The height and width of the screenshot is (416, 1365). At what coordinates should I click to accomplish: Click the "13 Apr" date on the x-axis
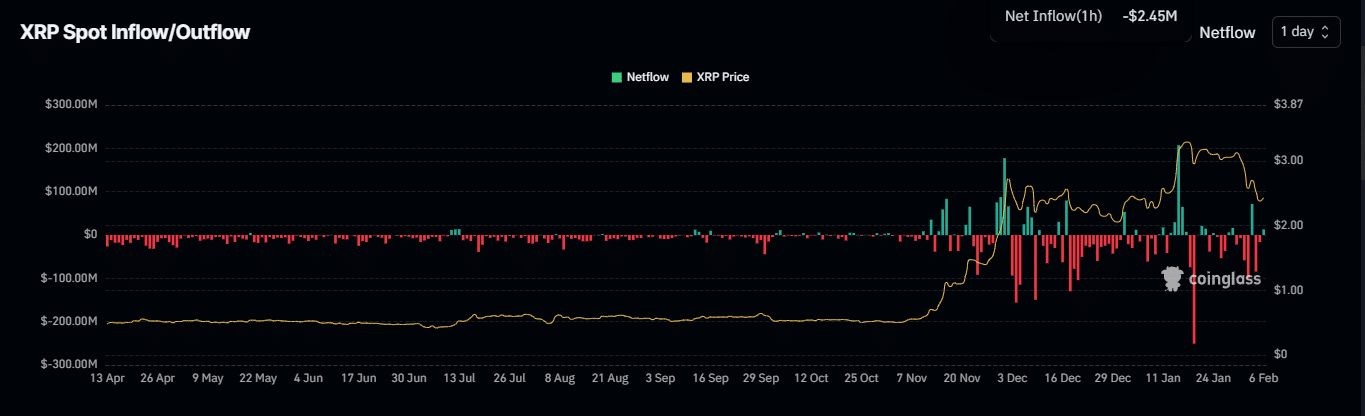tap(106, 379)
